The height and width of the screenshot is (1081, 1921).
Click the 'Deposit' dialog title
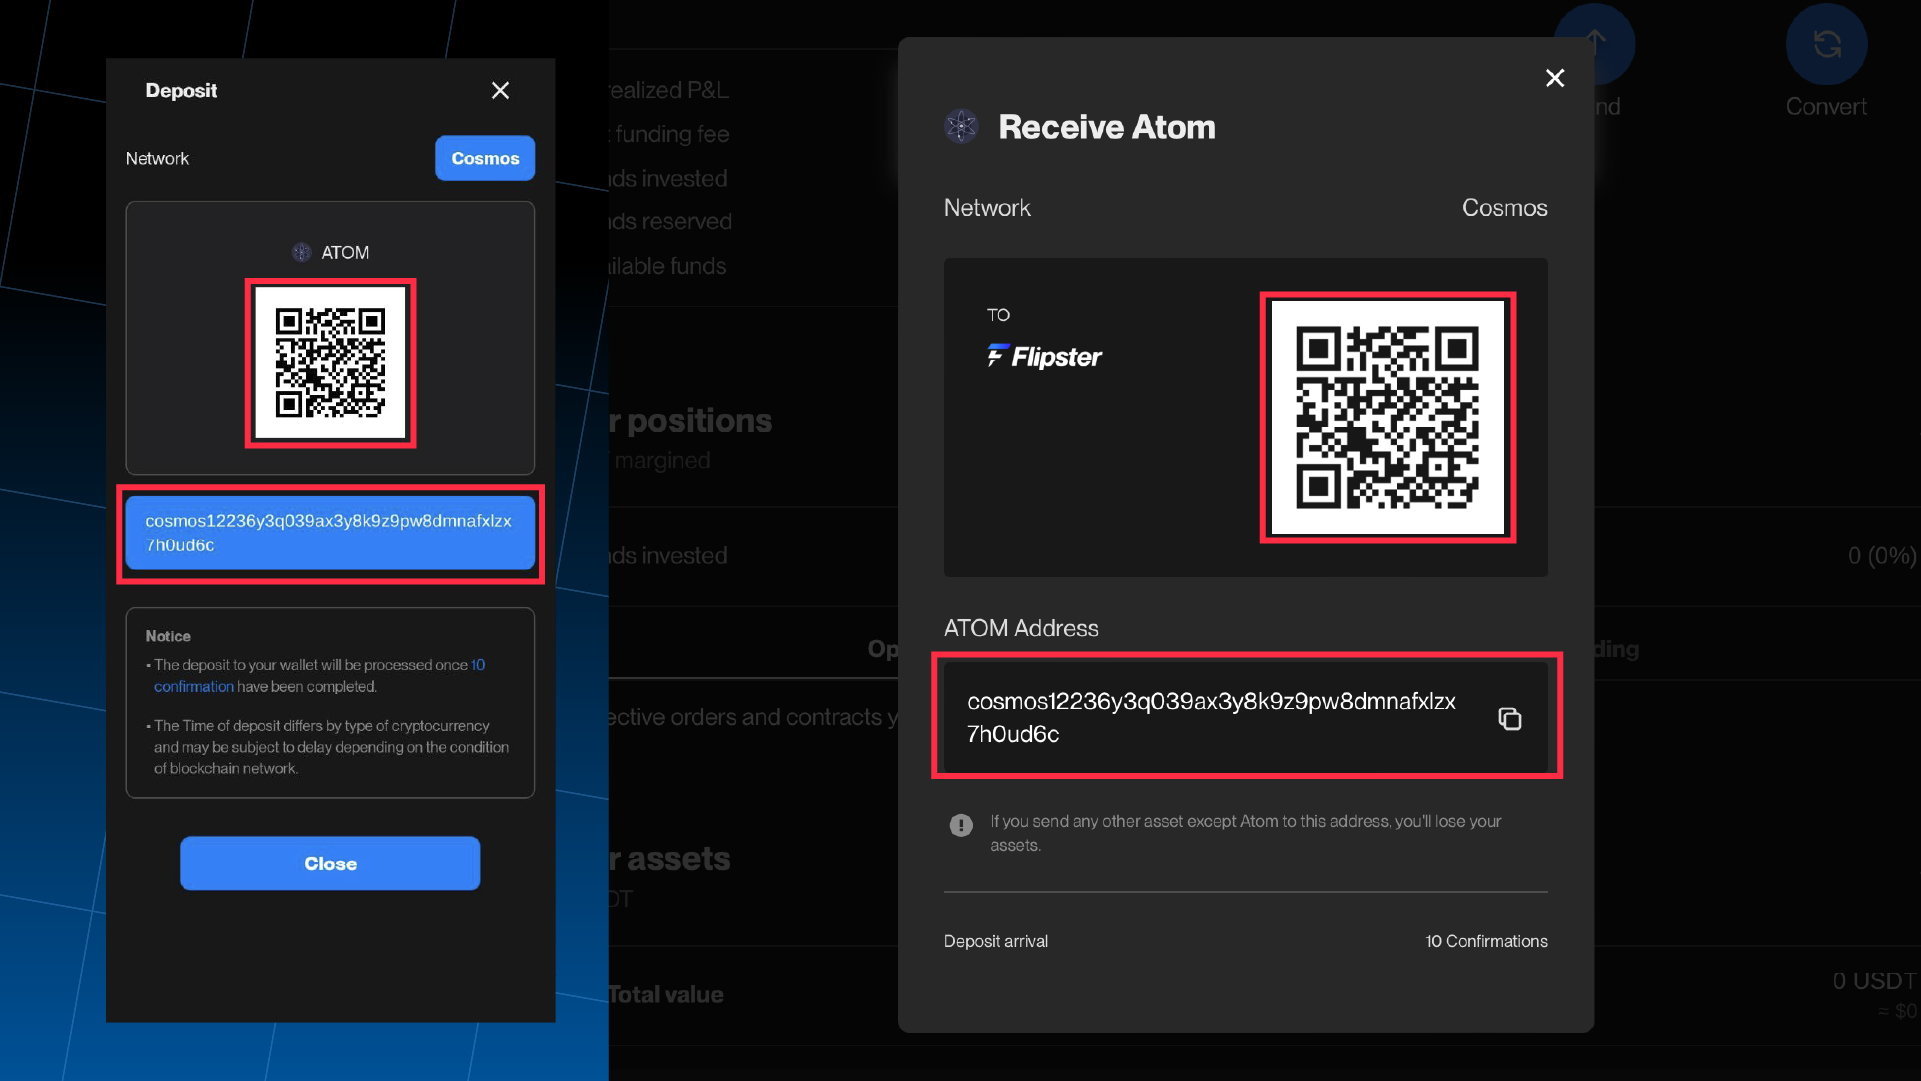tap(181, 91)
